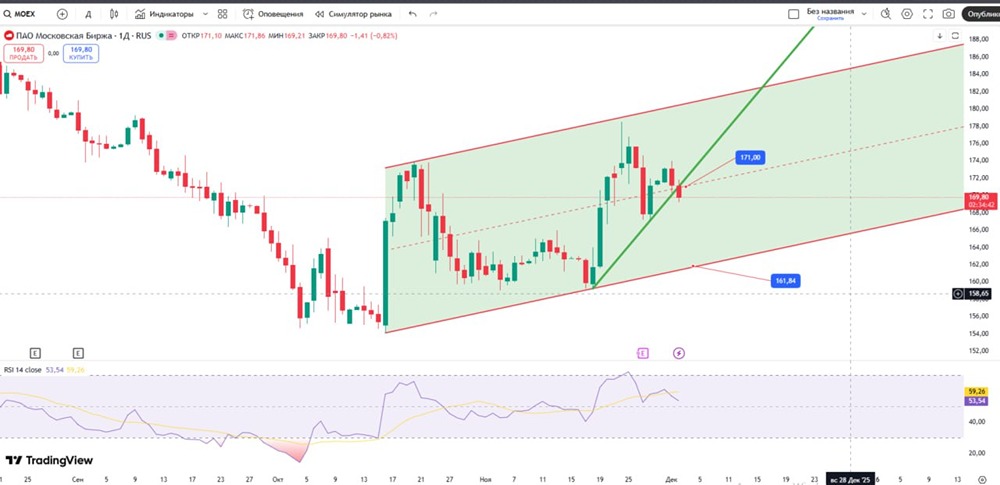Open the Д timeframe interval selector
1000x485 pixels.
pyautogui.click(x=88, y=13)
